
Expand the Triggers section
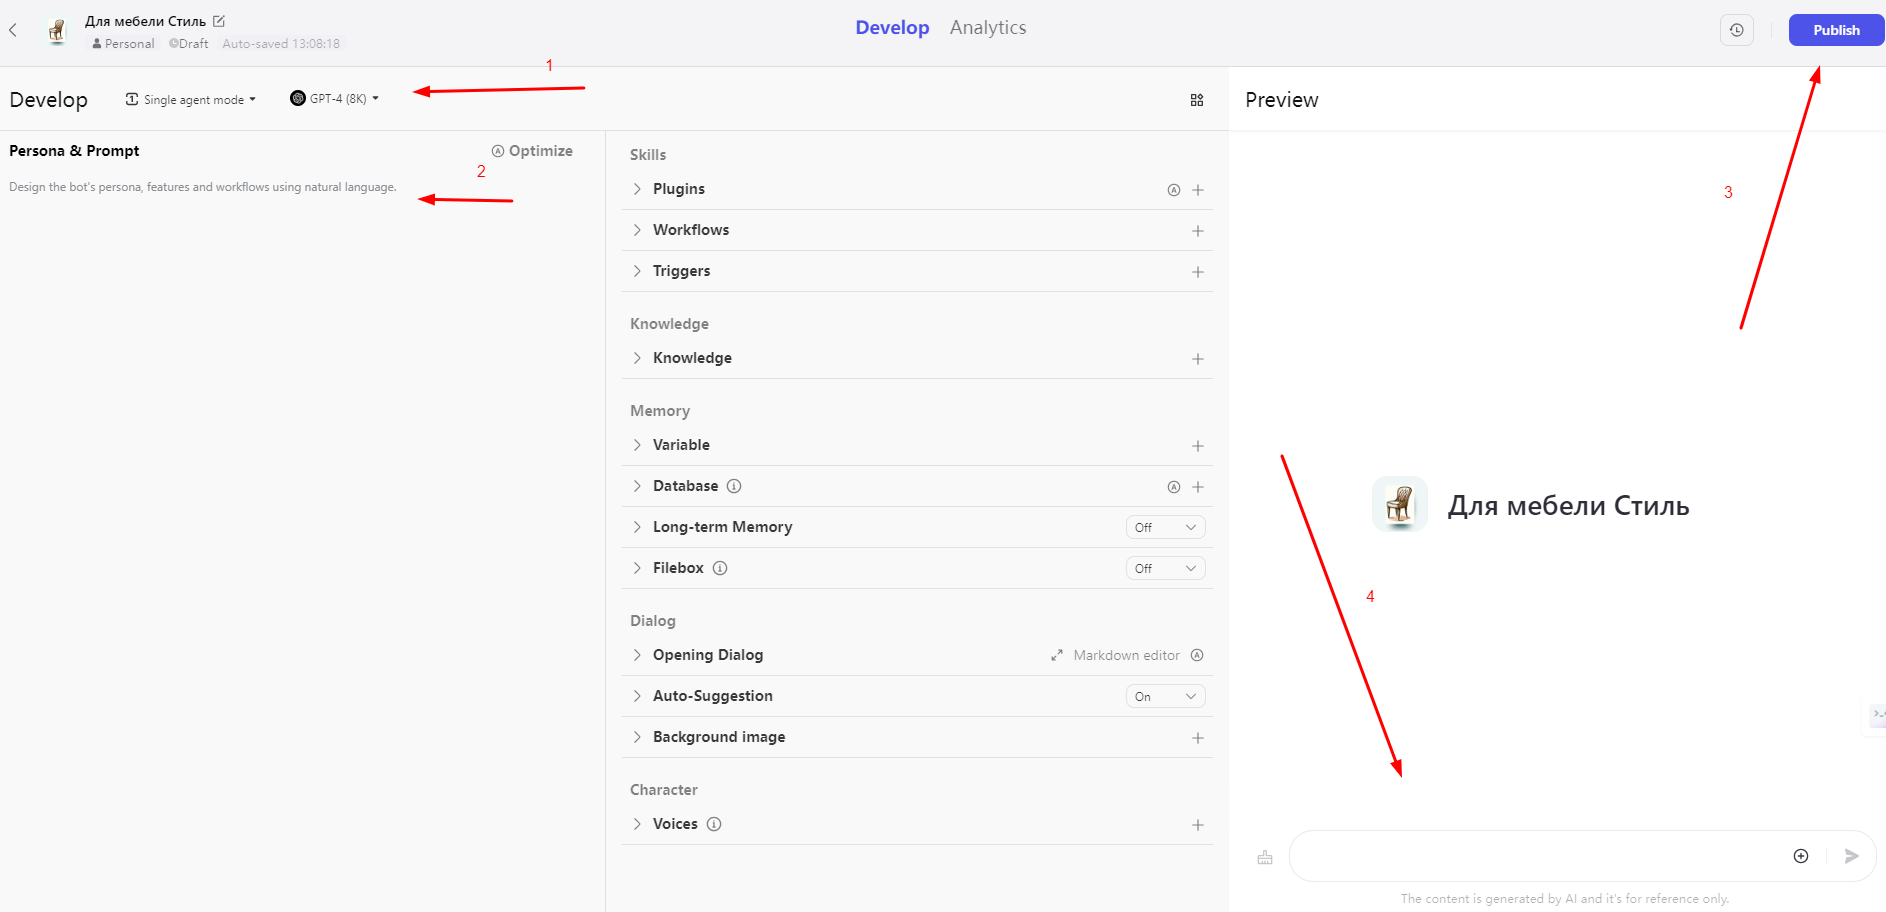[637, 271]
